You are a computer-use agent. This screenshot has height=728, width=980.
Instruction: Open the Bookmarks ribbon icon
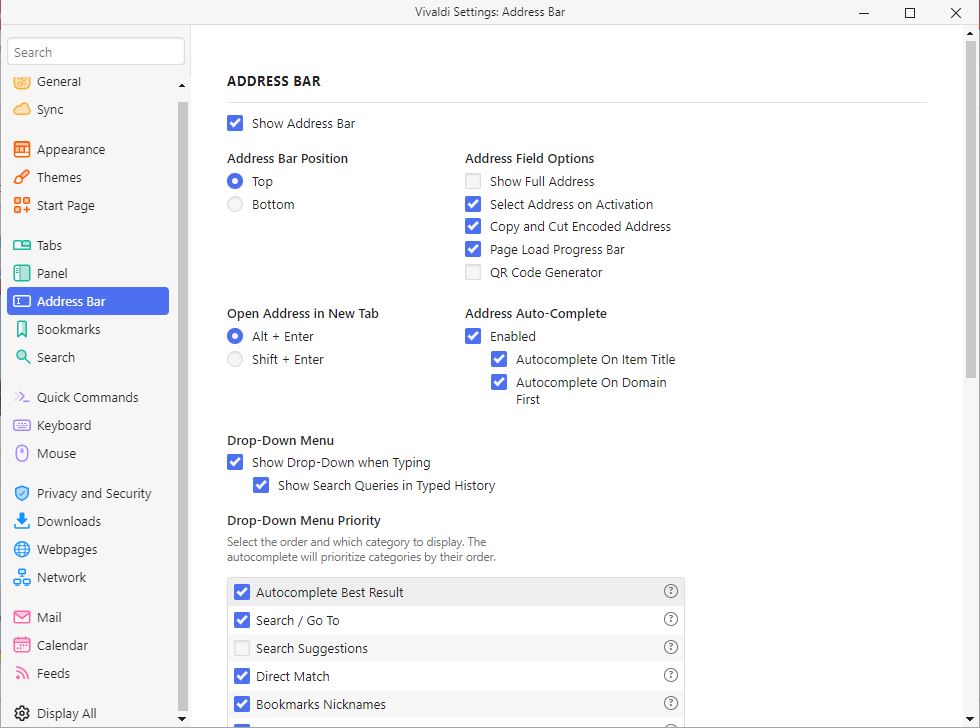pyautogui.click(x=22, y=329)
